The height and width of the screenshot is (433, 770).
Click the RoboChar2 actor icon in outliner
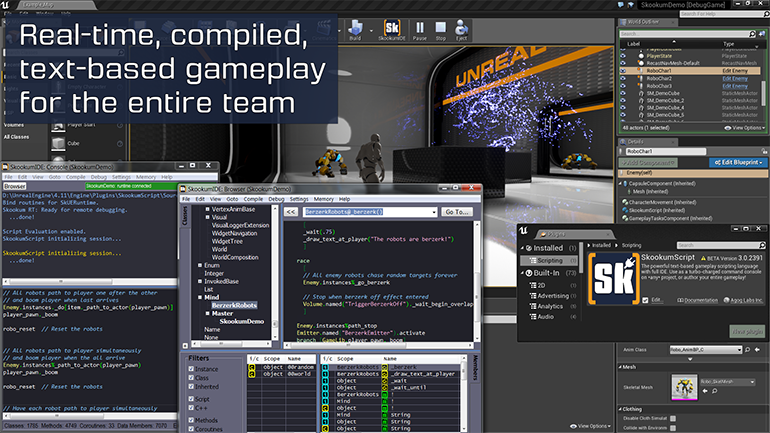(640, 78)
